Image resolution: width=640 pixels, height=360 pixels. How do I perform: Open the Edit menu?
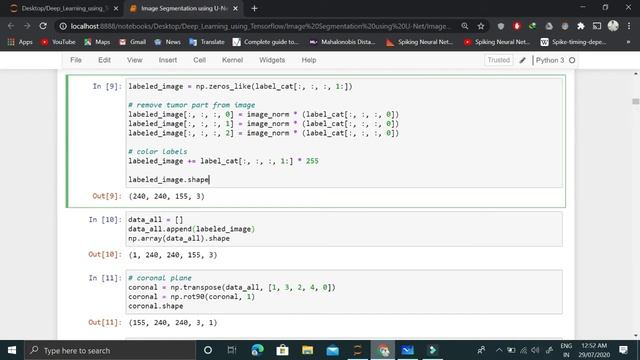[x=104, y=60]
